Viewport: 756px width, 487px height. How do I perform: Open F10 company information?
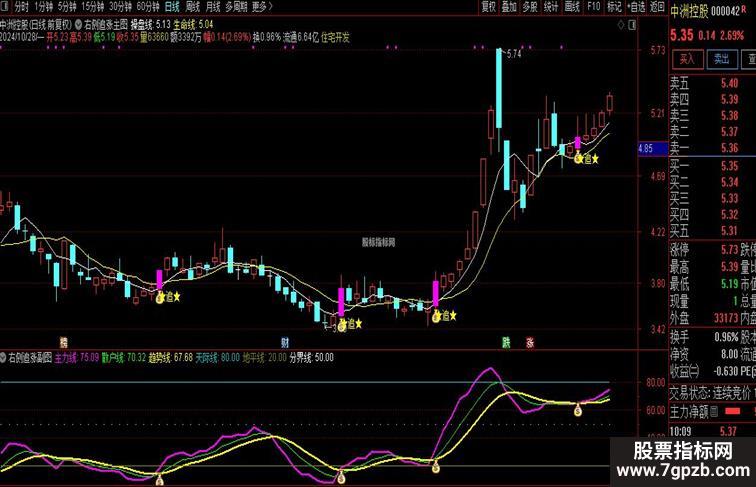pos(594,7)
